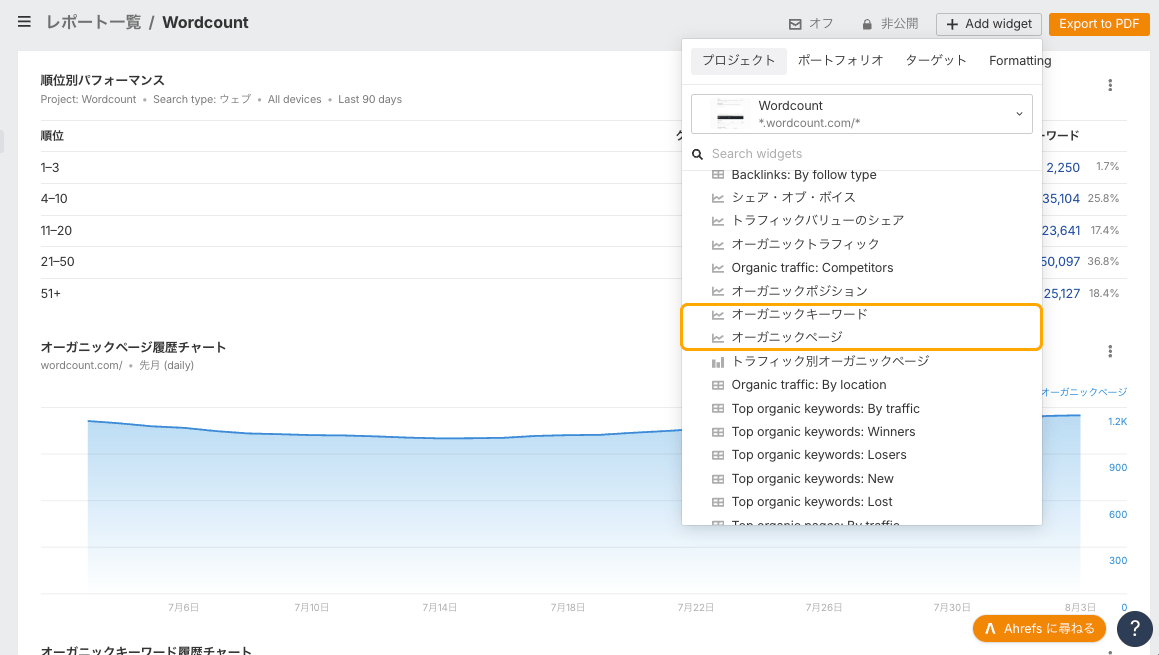Select Top organic keywords: Losers
Screen dimensions: 1159x655
[x=818, y=455]
